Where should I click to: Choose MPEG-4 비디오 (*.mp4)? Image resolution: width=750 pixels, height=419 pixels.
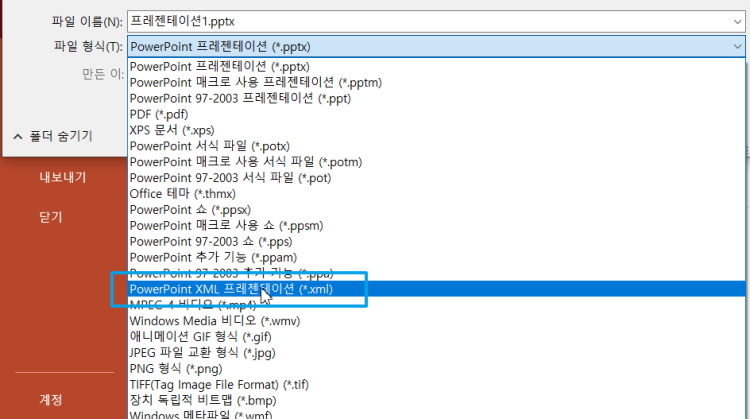(x=436, y=305)
